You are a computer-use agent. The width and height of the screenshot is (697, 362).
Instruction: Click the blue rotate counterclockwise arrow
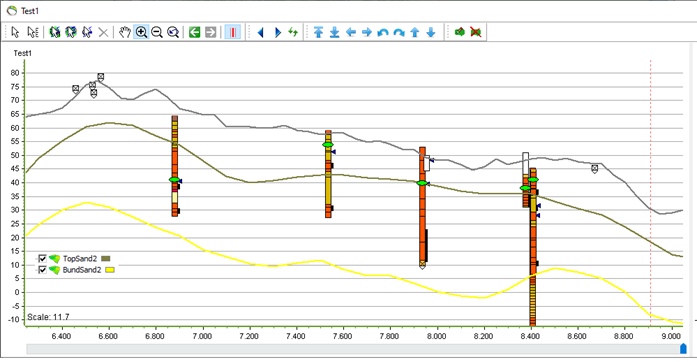point(383,32)
